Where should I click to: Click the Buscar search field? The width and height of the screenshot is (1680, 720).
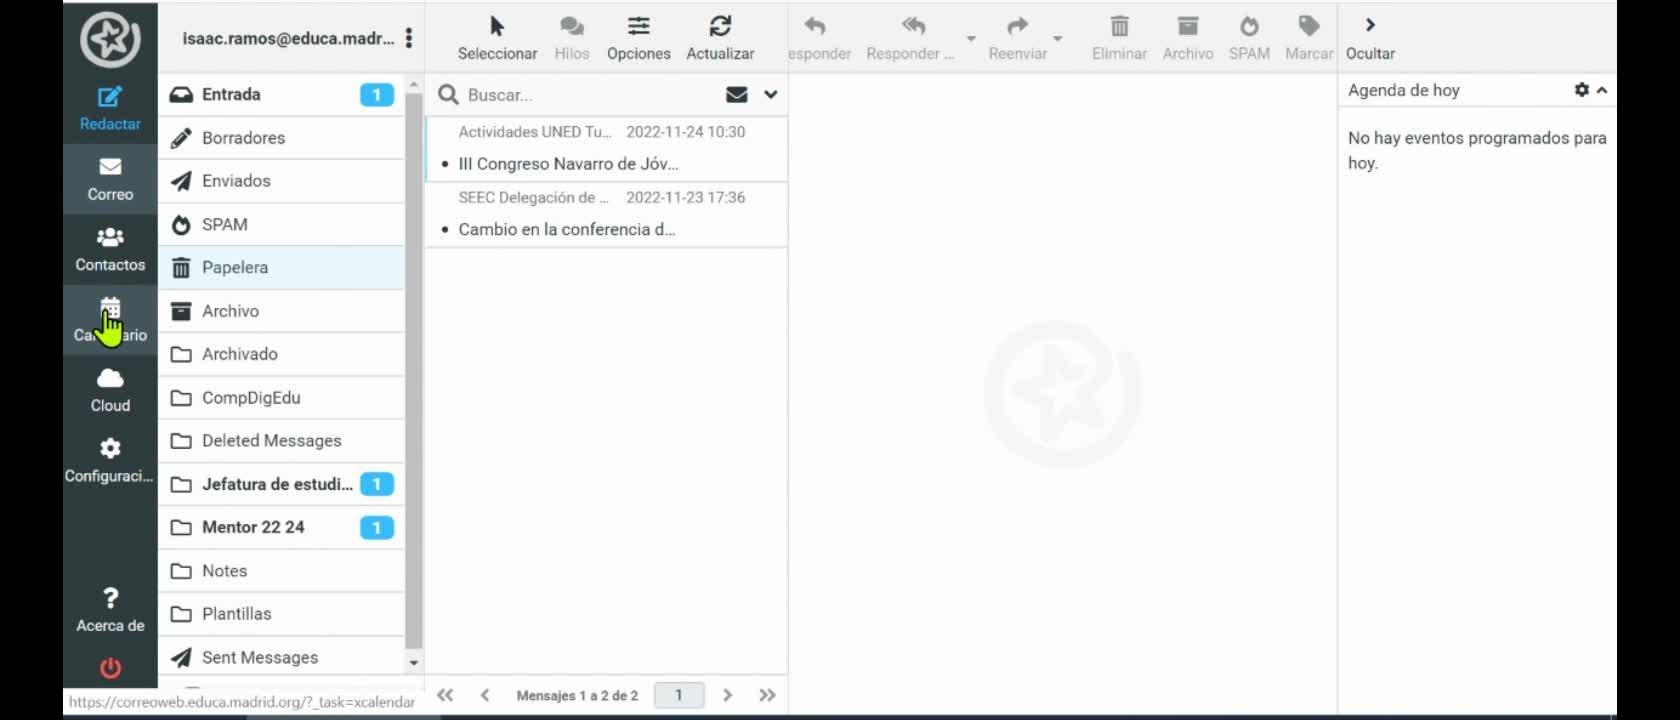coord(590,95)
